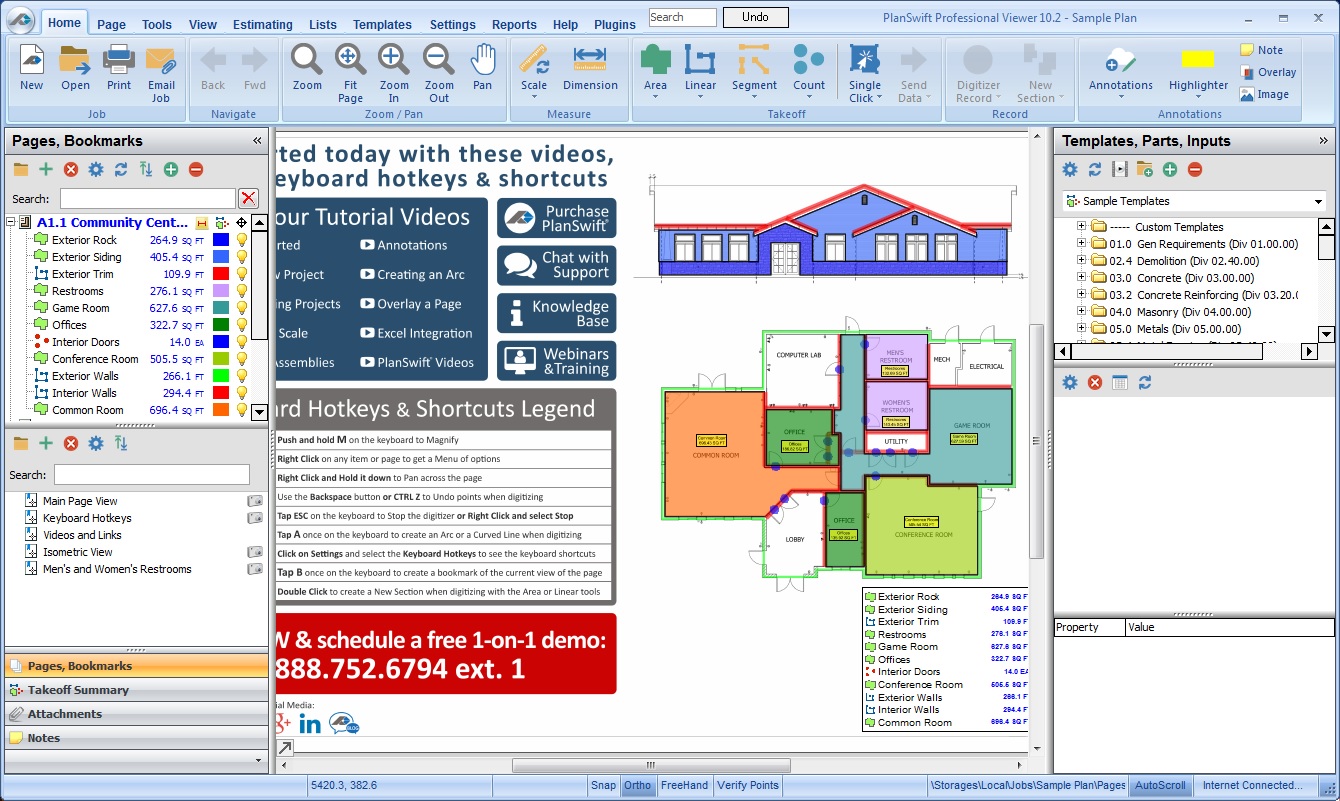Screen dimensions: 1340x801
Task: Toggle Snap mode in status bar
Action: [x=603, y=785]
